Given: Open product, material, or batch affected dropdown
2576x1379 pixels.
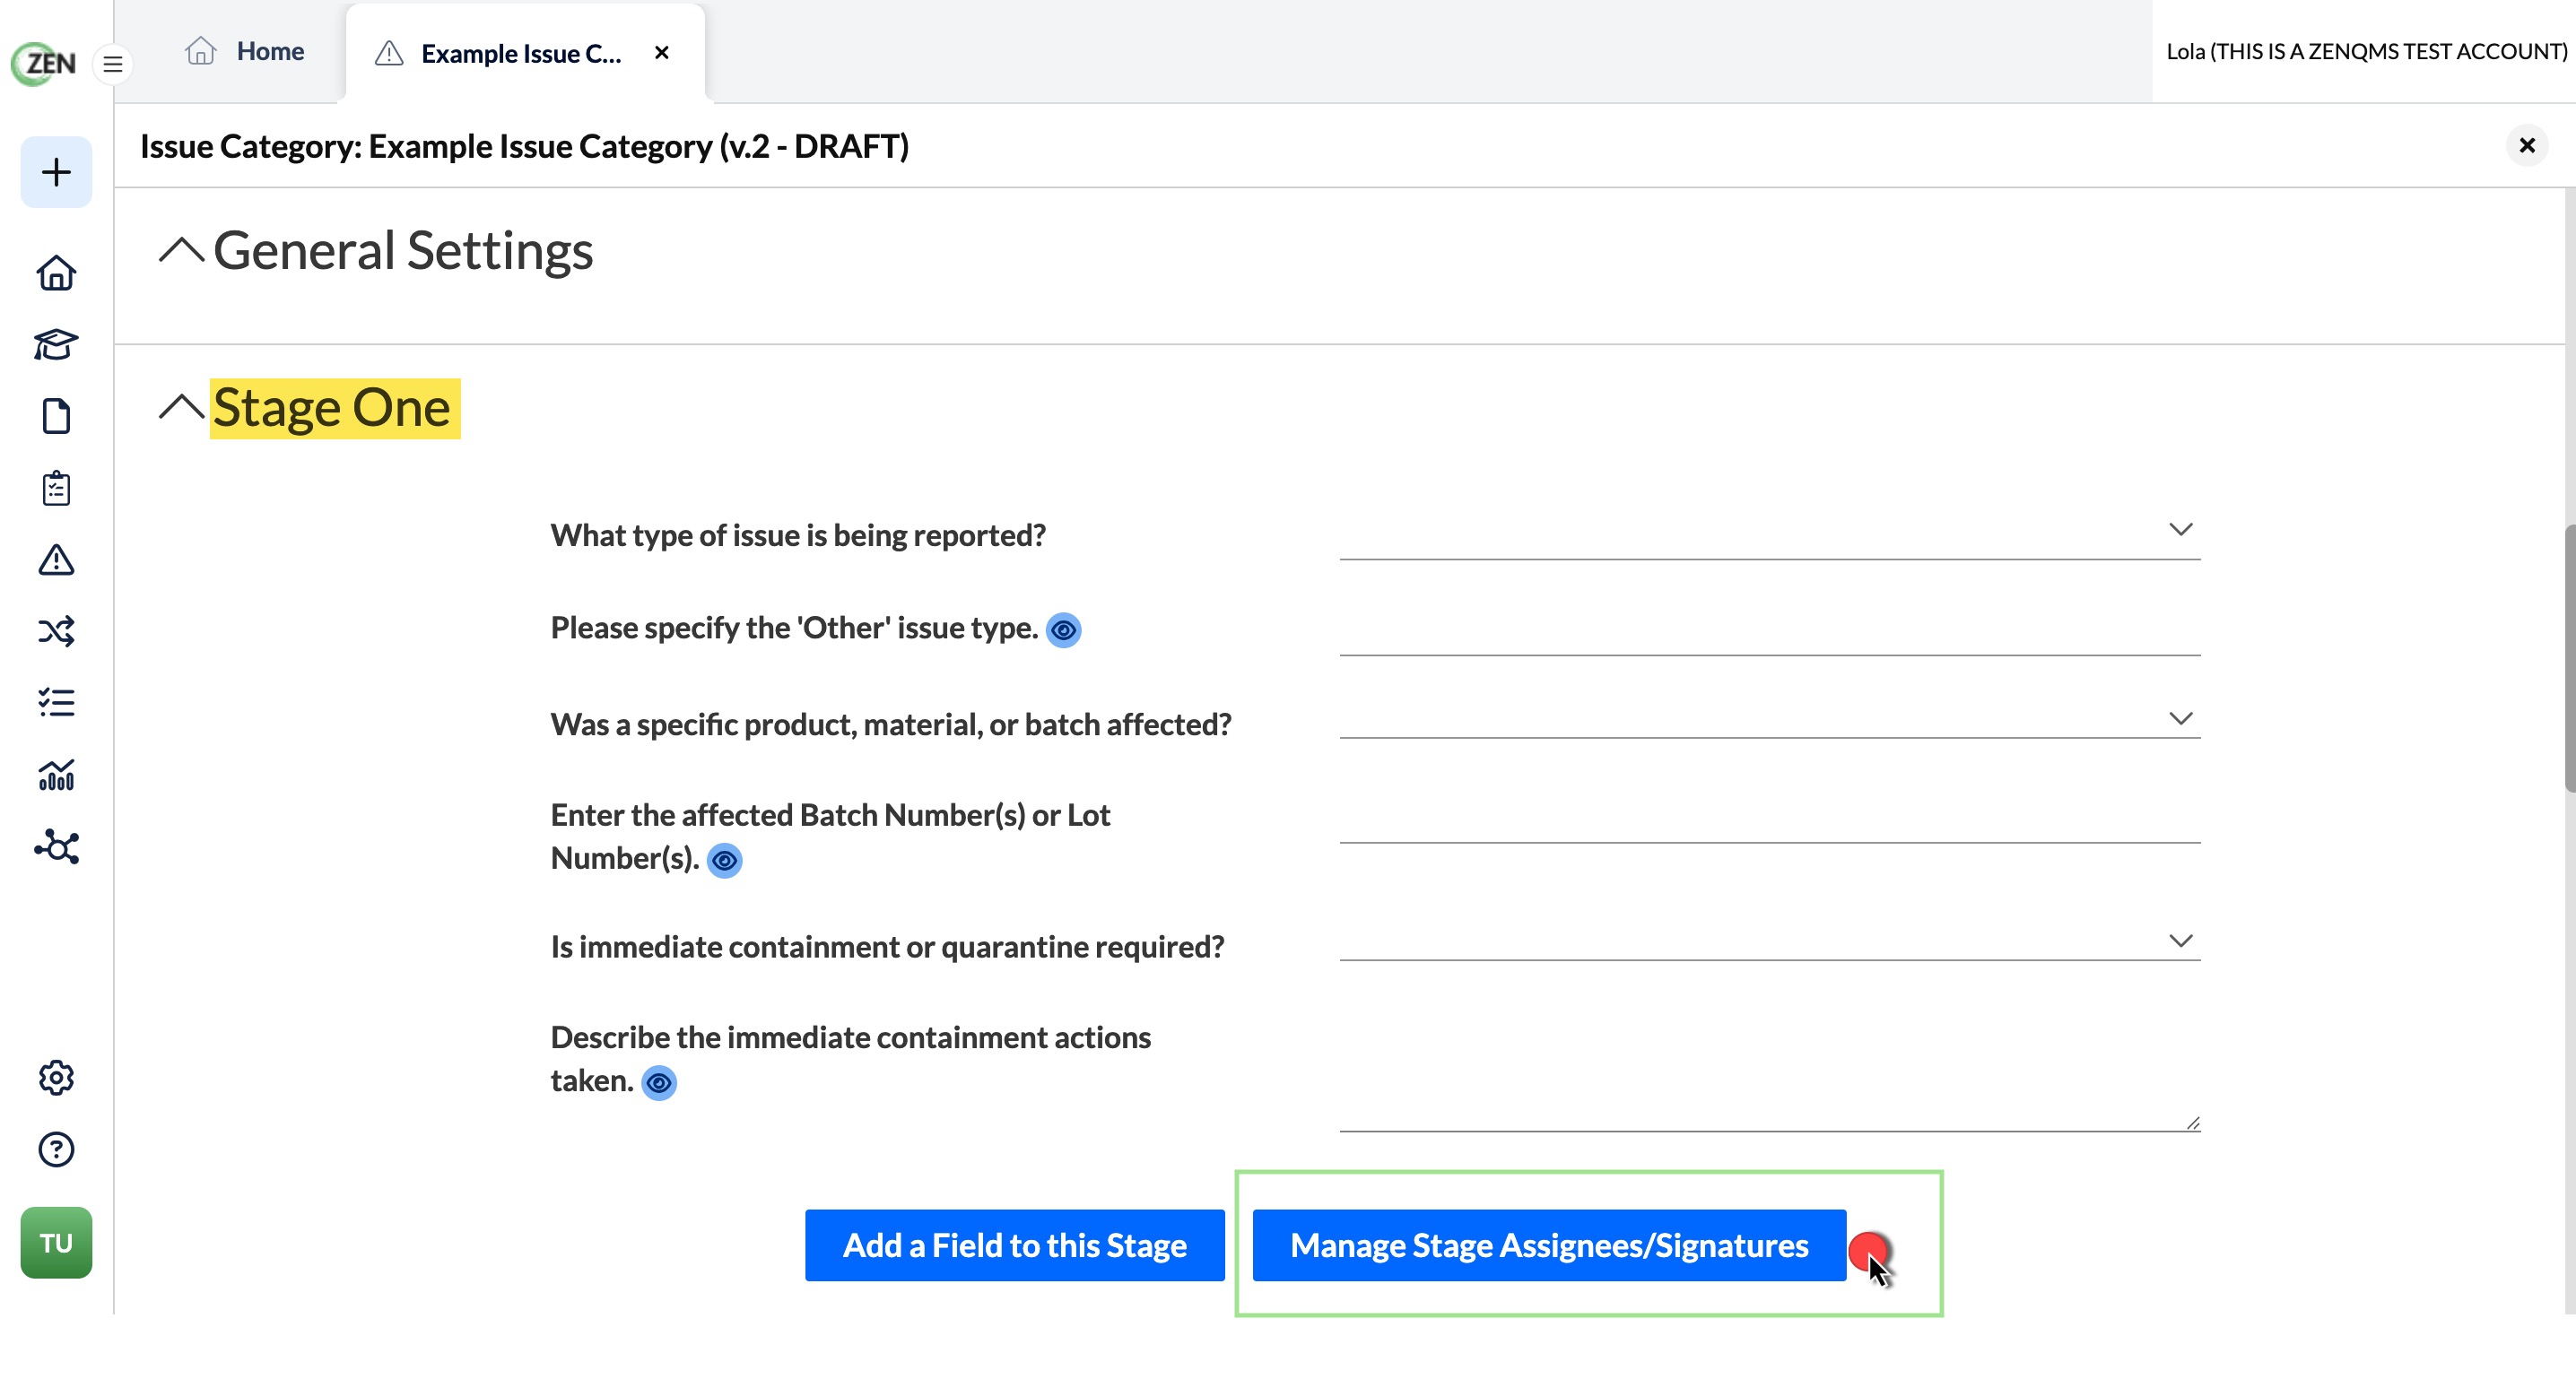Looking at the screenshot, I should click(1769, 718).
